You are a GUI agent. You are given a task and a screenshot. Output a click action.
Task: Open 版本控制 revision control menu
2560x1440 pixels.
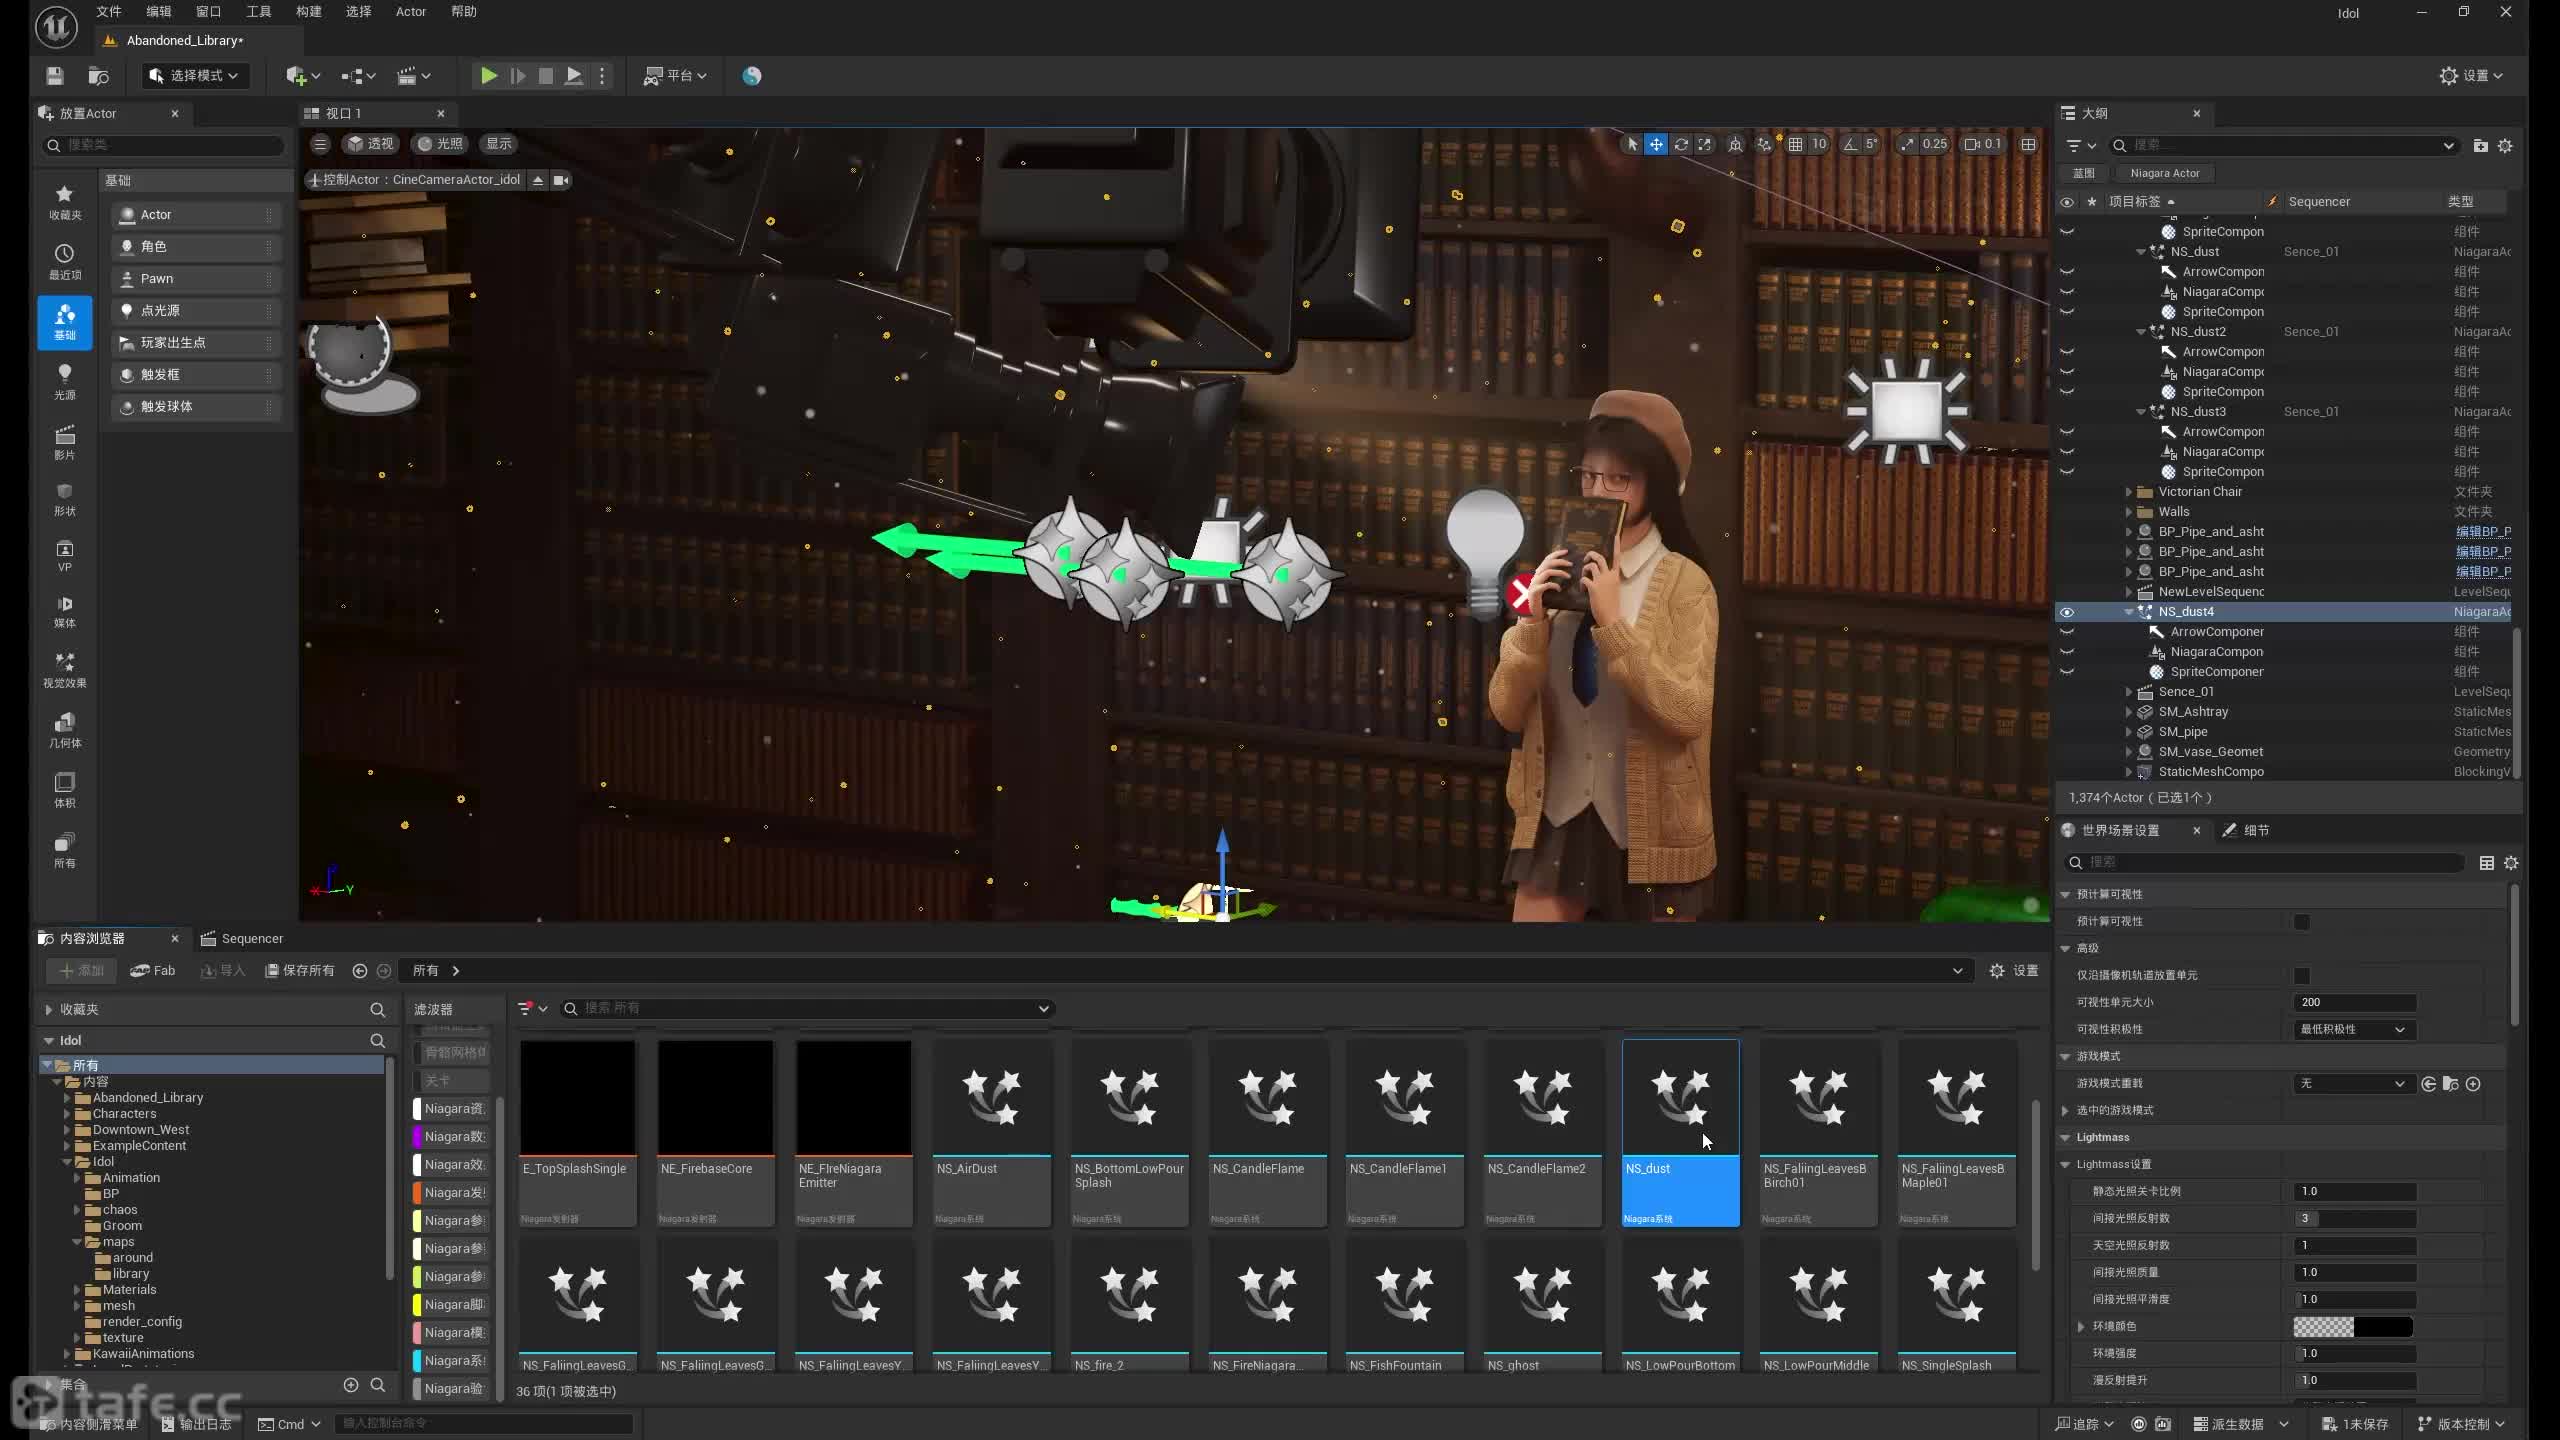2461,1424
